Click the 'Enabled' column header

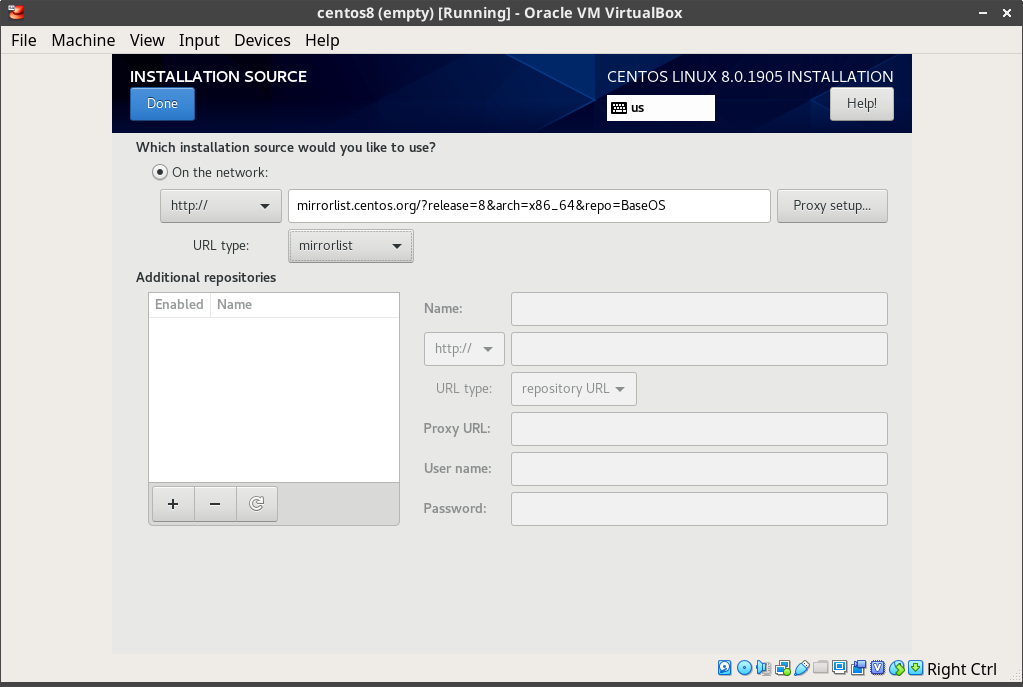(x=179, y=305)
